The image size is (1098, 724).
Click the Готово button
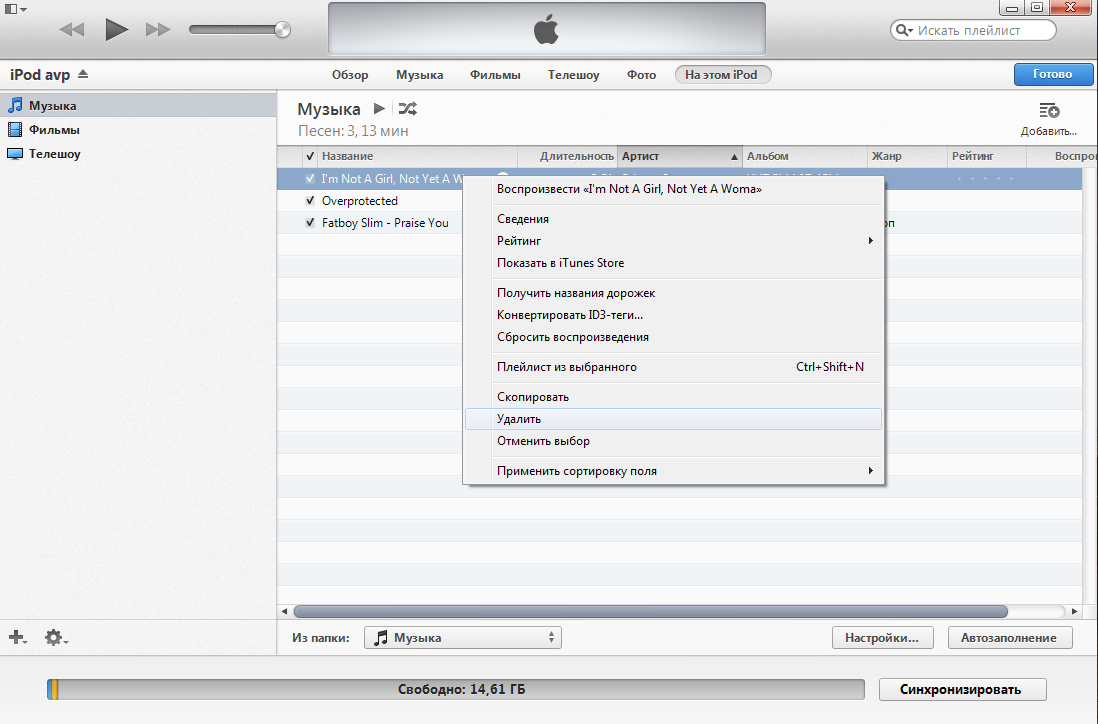(x=1052, y=74)
